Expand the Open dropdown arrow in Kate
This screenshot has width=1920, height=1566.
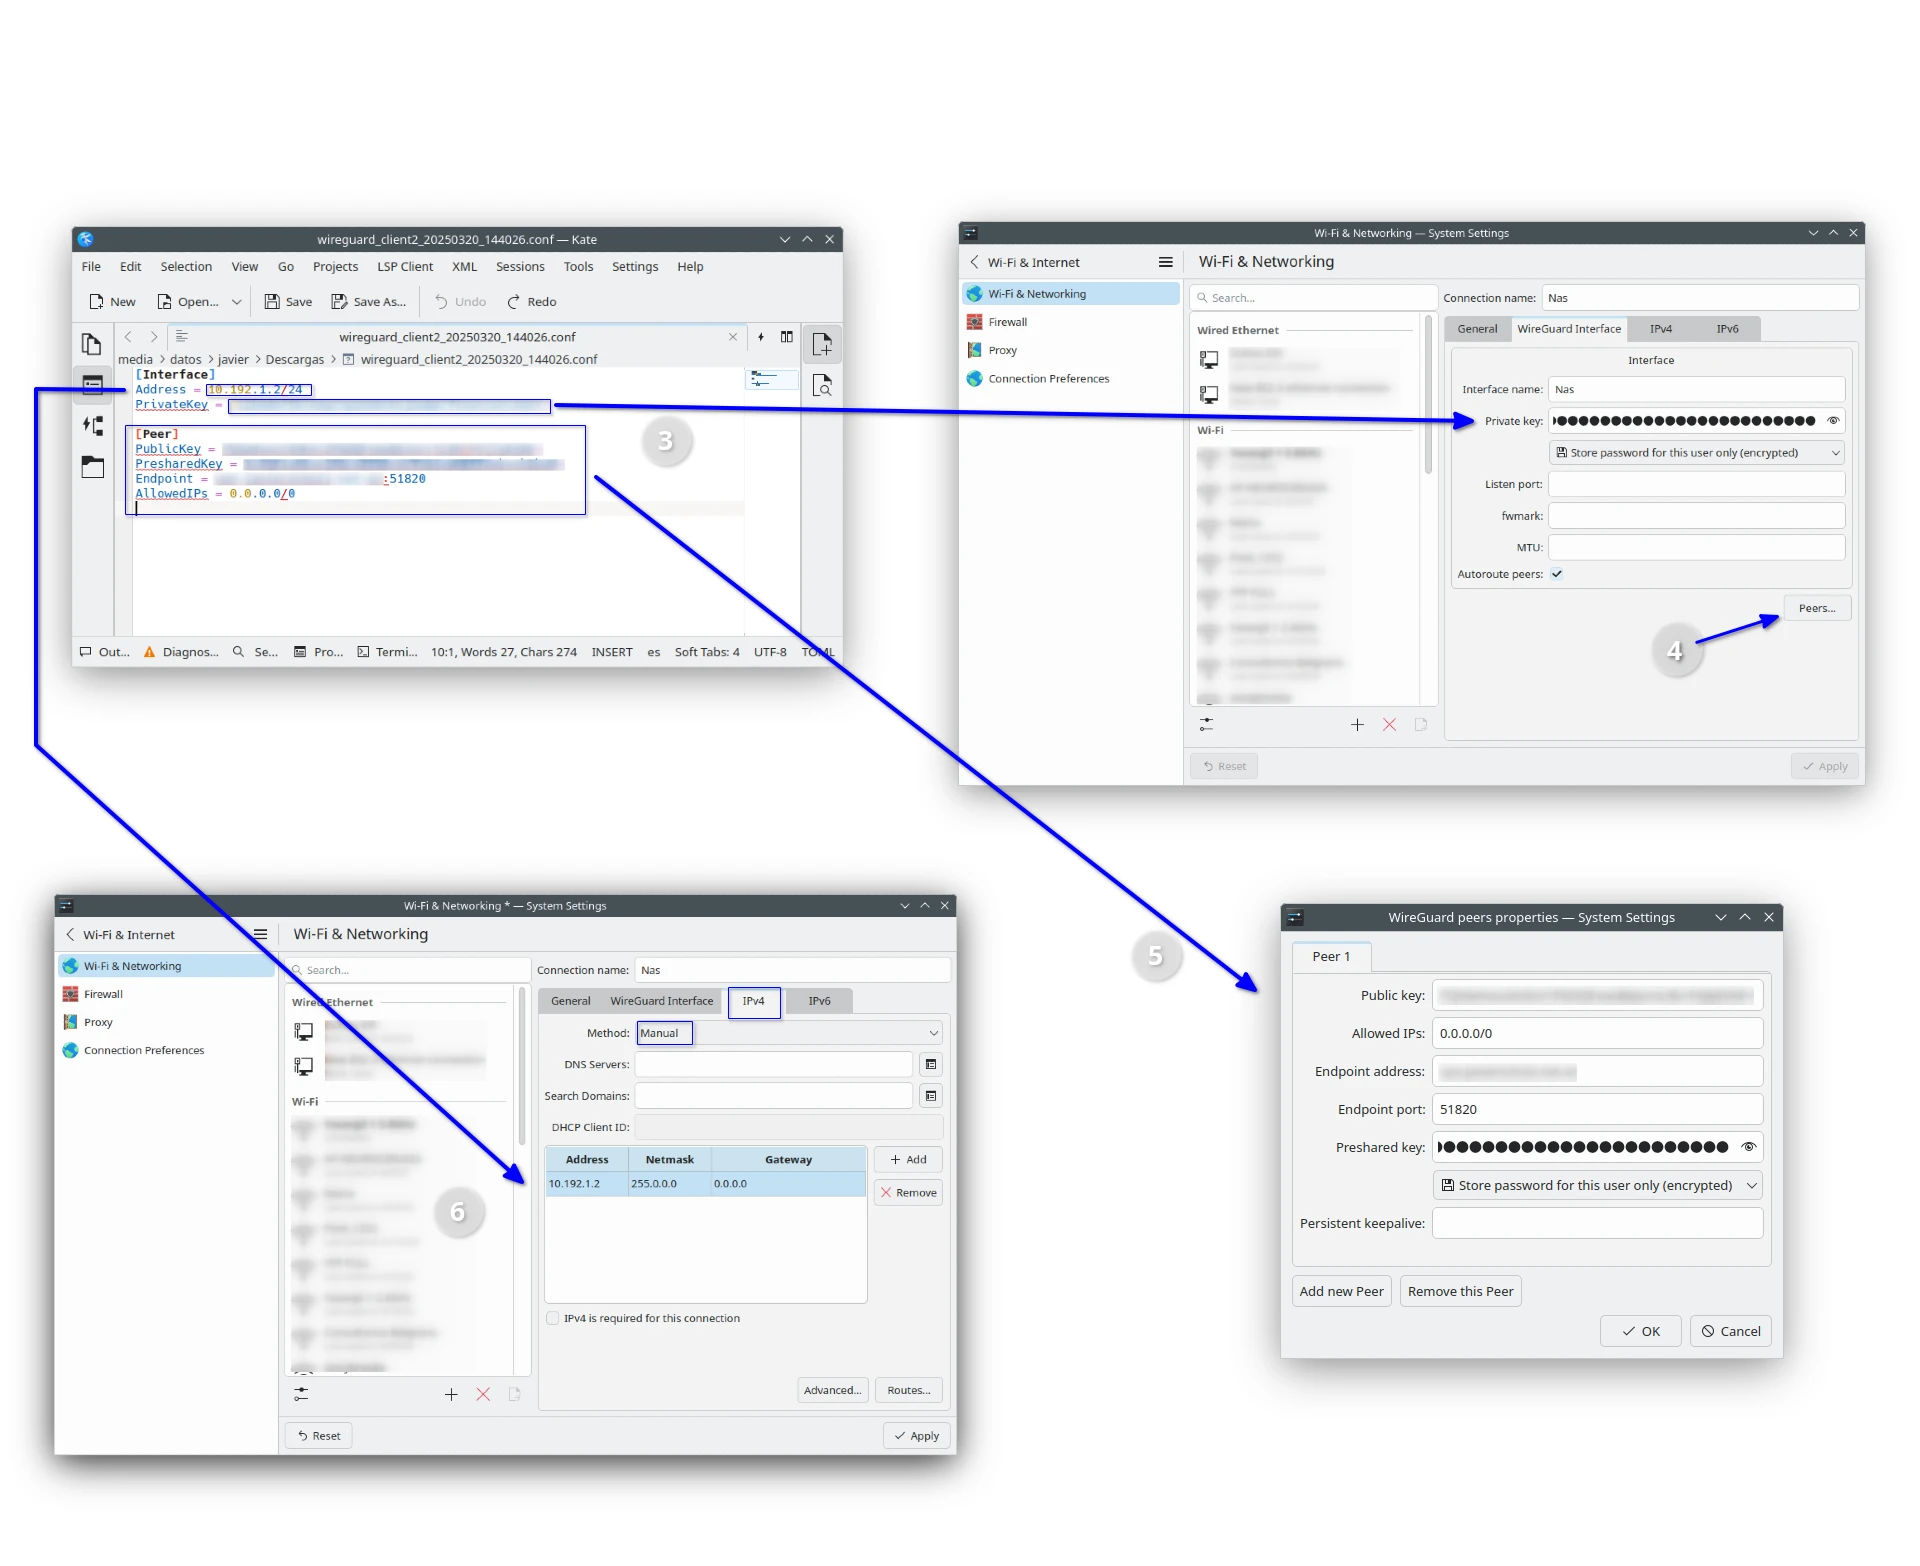237,302
